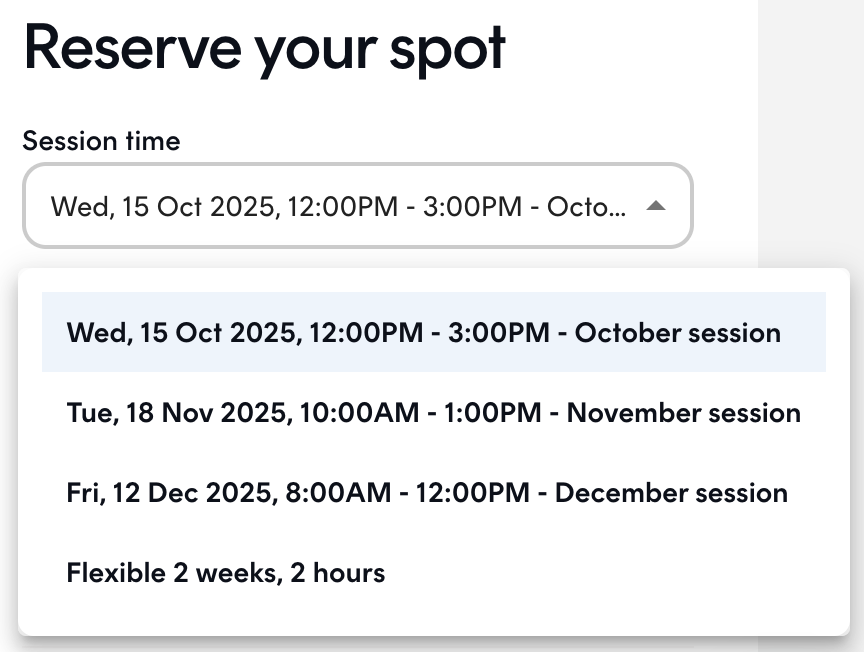Select the October session option
The image size is (864, 652).
tap(434, 332)
